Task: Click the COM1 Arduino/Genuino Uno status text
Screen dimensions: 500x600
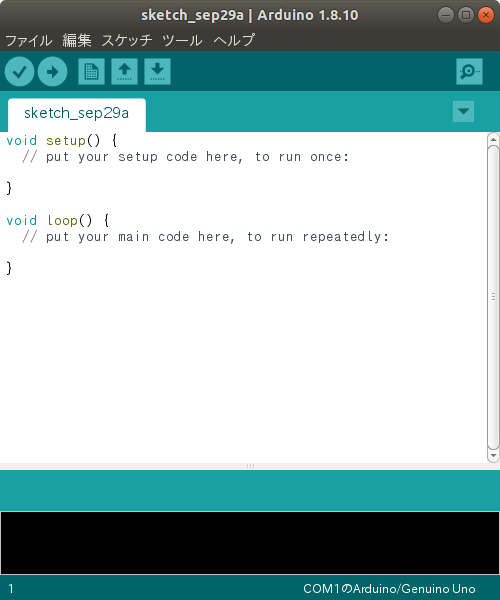Action: 389,589
